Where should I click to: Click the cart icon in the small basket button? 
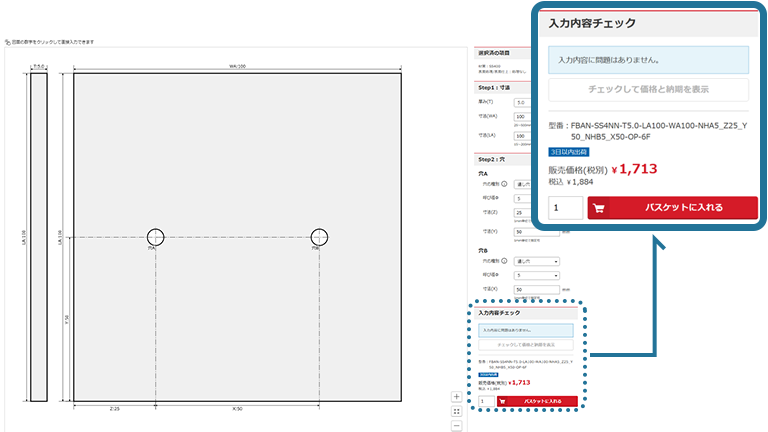[x=502, y=401]
